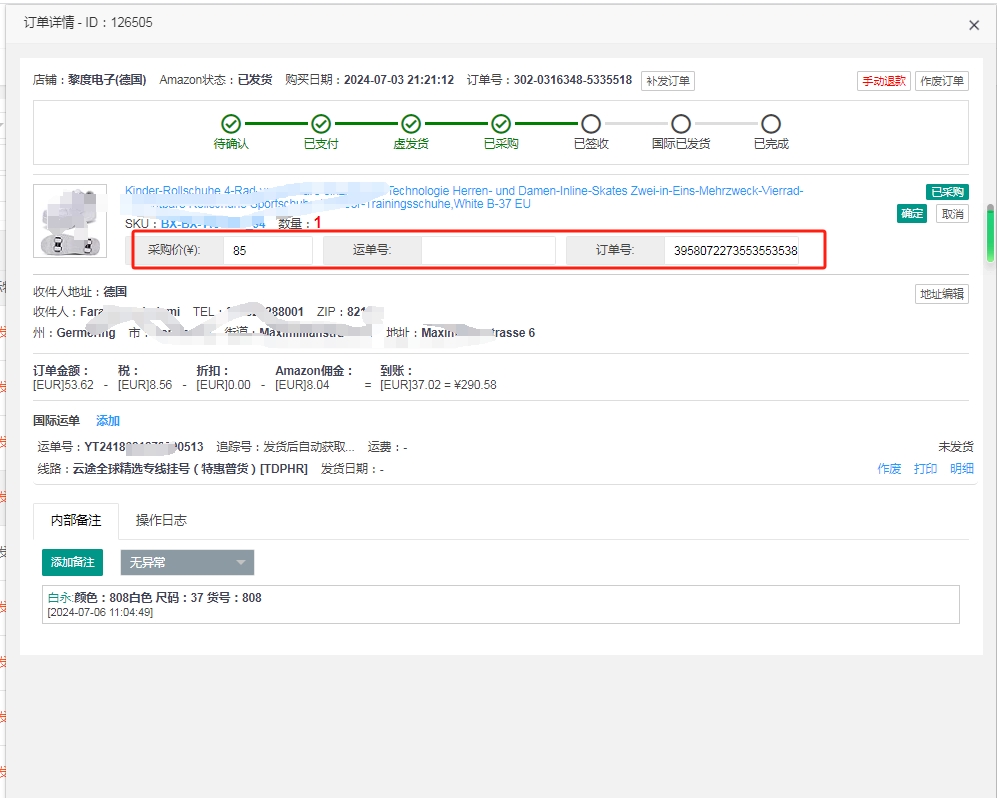Click the 待确认 step circle icon

tap(231, 124)
